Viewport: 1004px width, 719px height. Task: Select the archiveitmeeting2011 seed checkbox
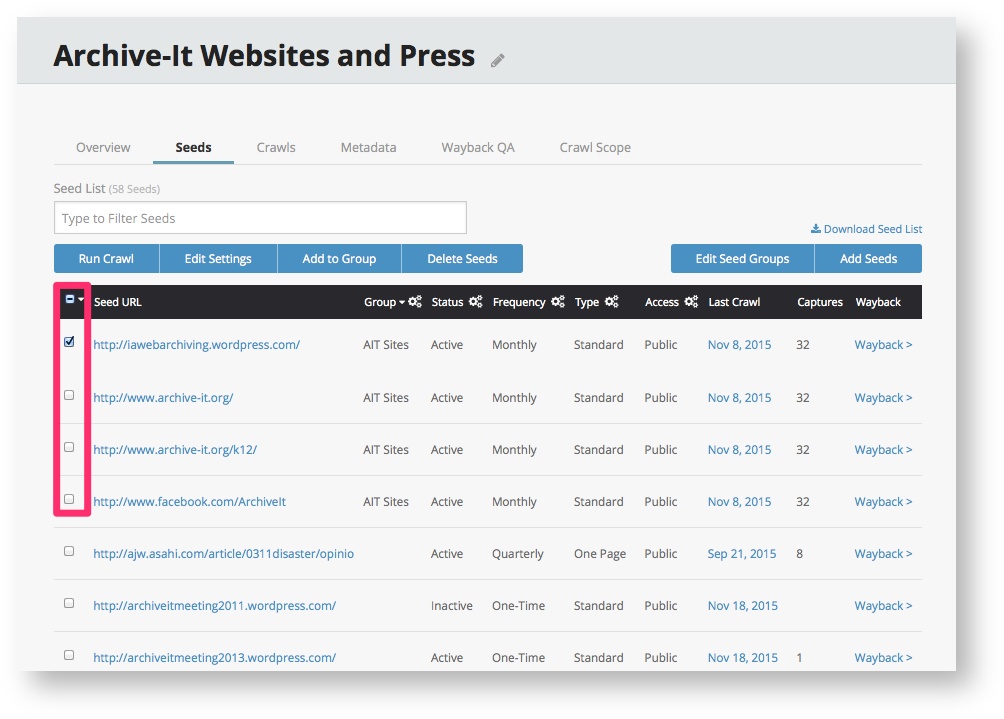69,603
